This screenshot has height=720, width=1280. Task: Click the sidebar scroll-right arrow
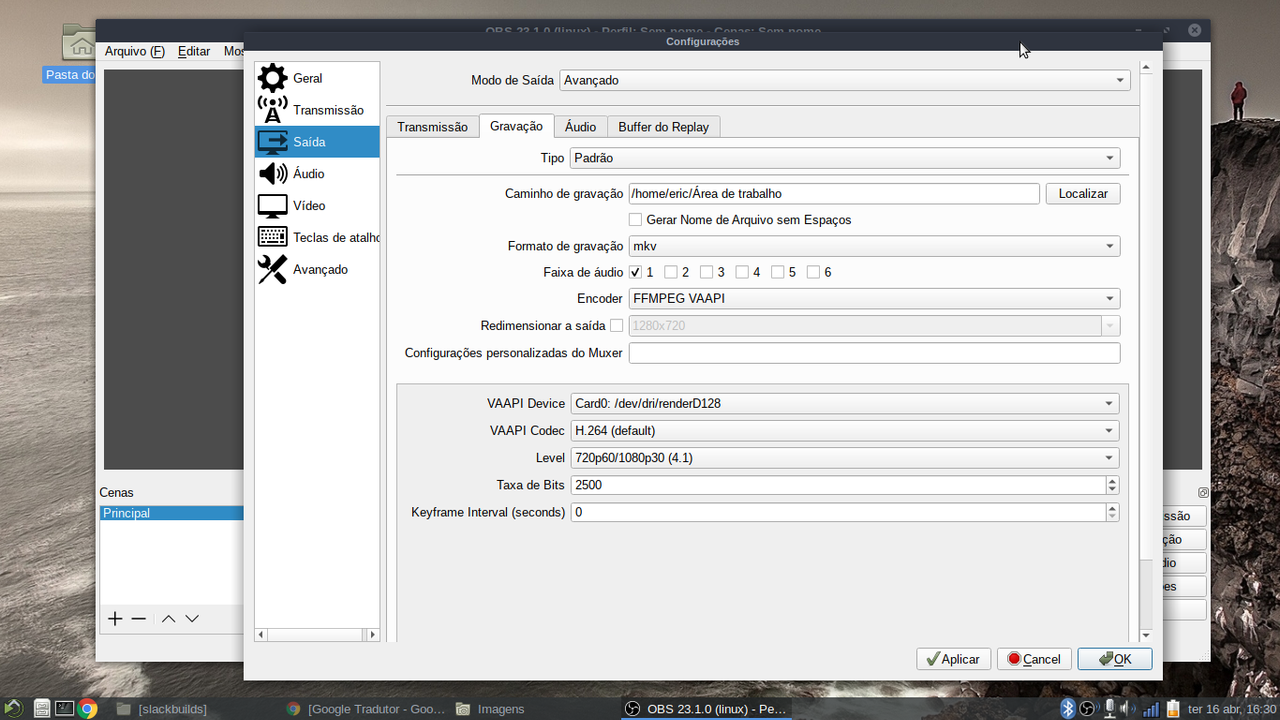(x=373, y=634)
